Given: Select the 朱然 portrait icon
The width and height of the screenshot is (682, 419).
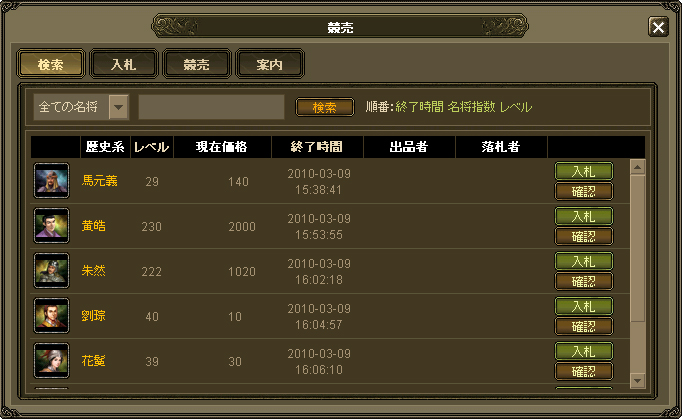Looking at the screenshot, I should 51,271.
